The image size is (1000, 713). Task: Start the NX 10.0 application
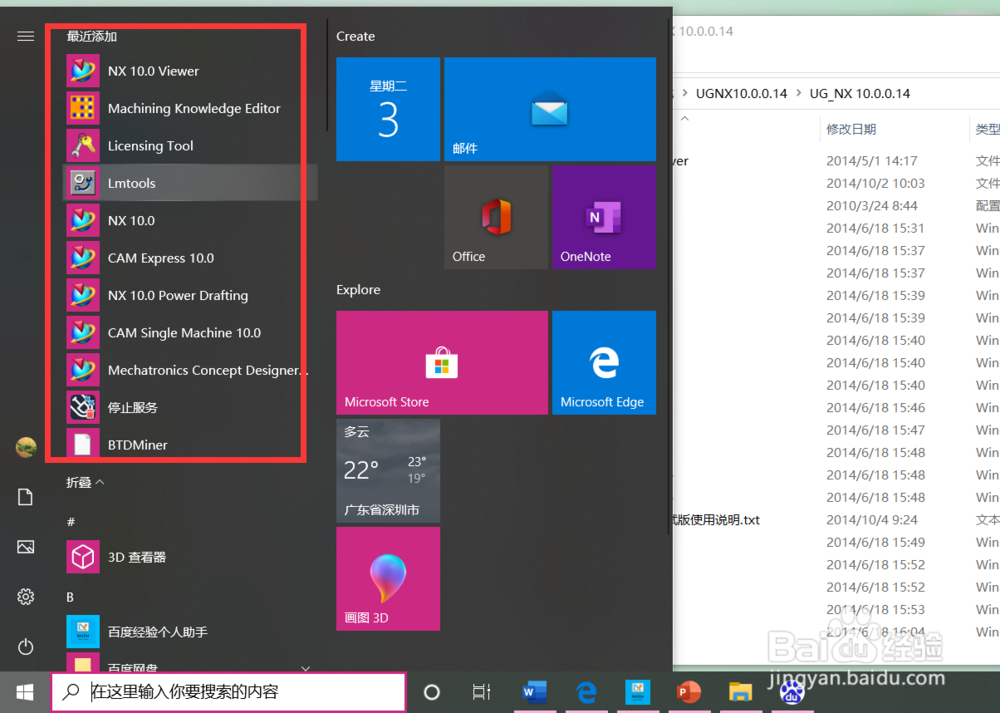click(190, 221)
